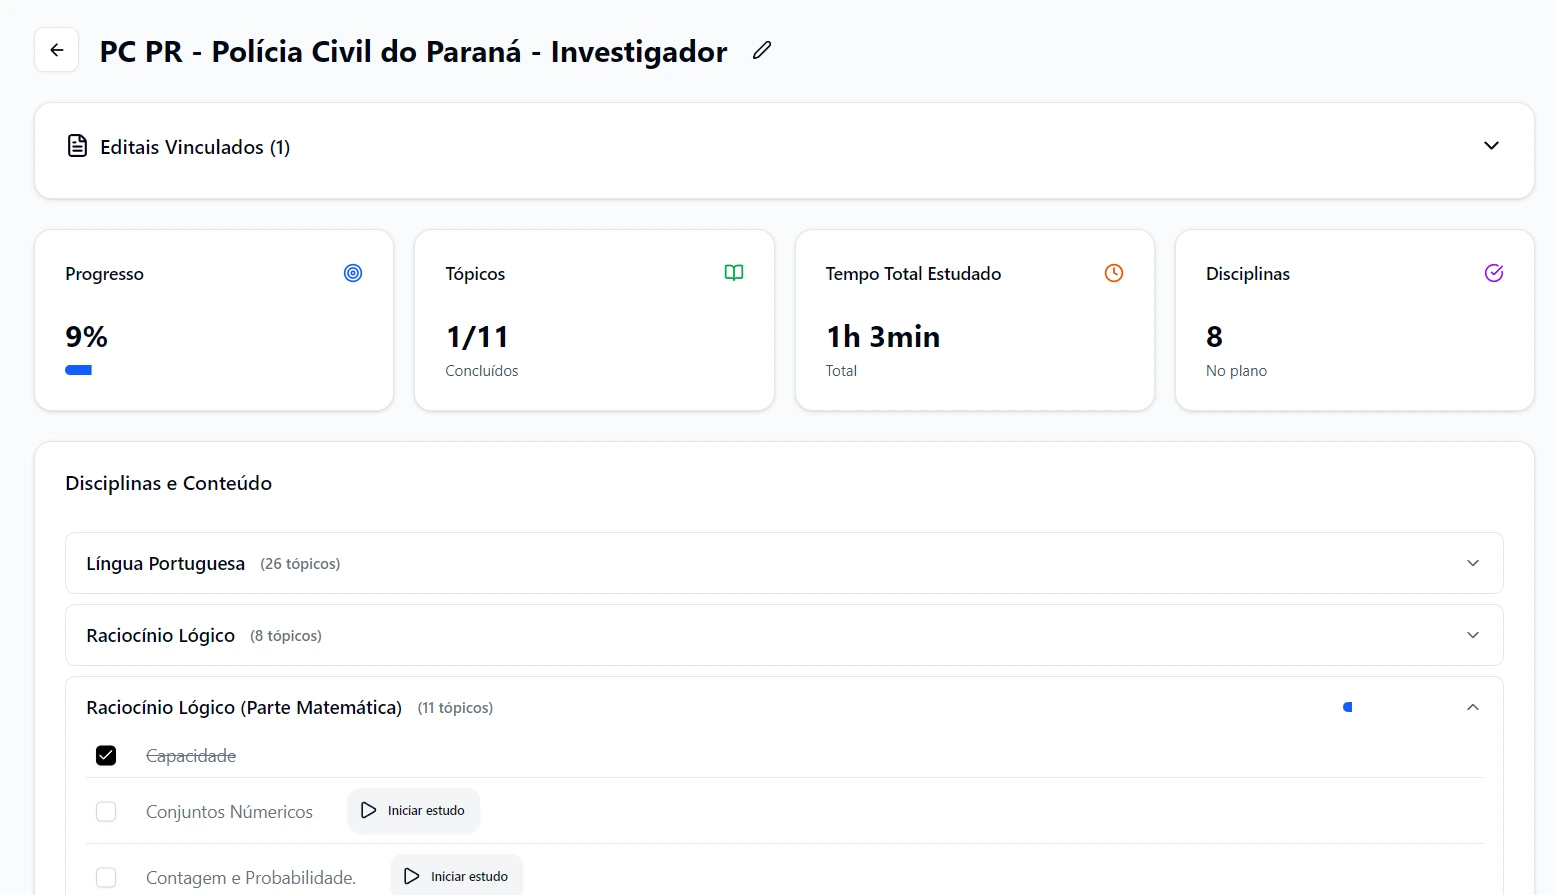This screenshot has height=895, width=1556.
Task: Mark Contagem e Probabilidade as done
Action: pyautogui.click(x=106, y=877)
